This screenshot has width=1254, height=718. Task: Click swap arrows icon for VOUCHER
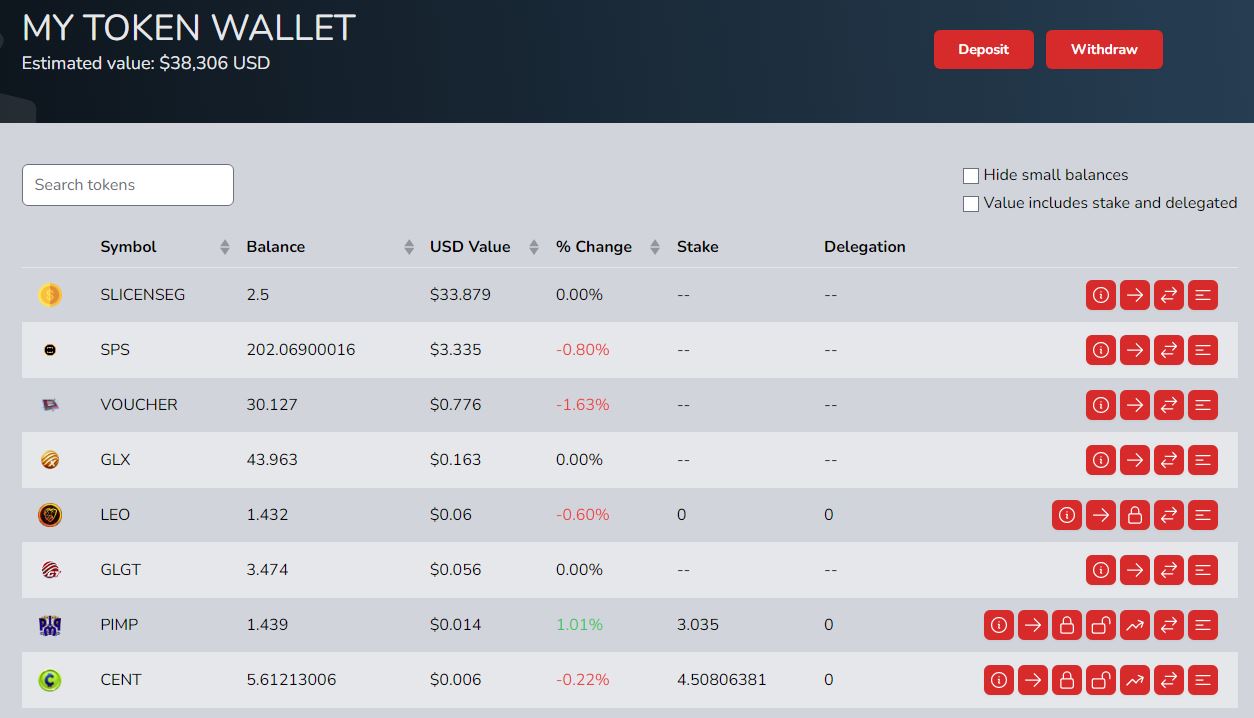click(1168, 405)
